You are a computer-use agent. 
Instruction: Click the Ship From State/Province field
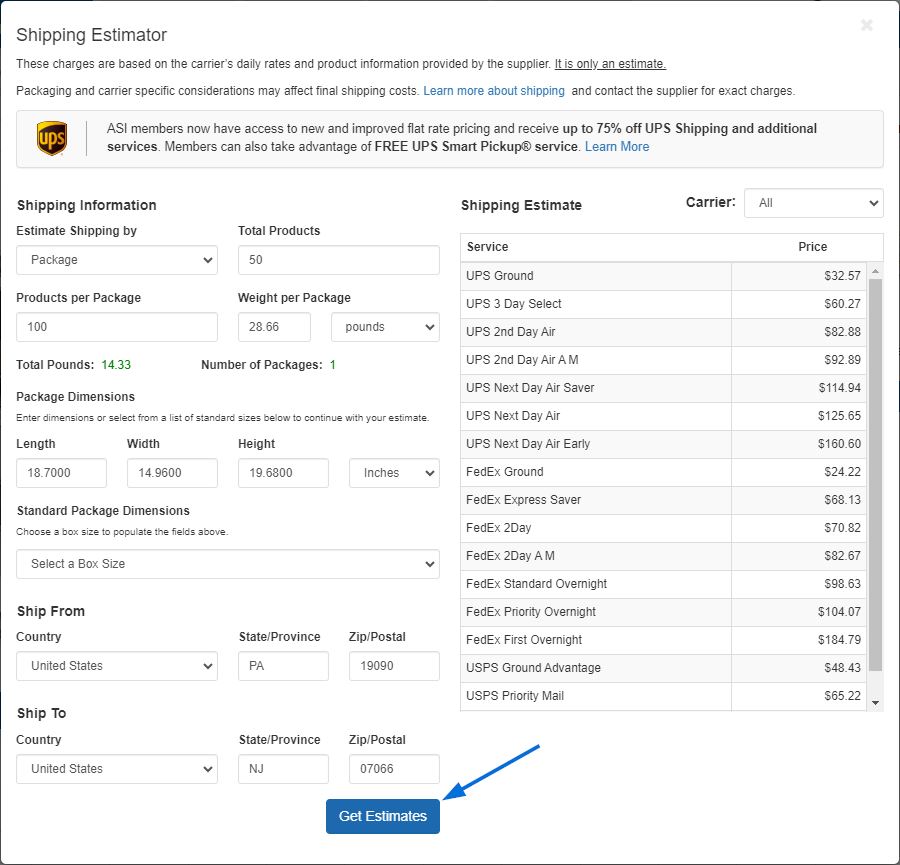pos(284,666)
